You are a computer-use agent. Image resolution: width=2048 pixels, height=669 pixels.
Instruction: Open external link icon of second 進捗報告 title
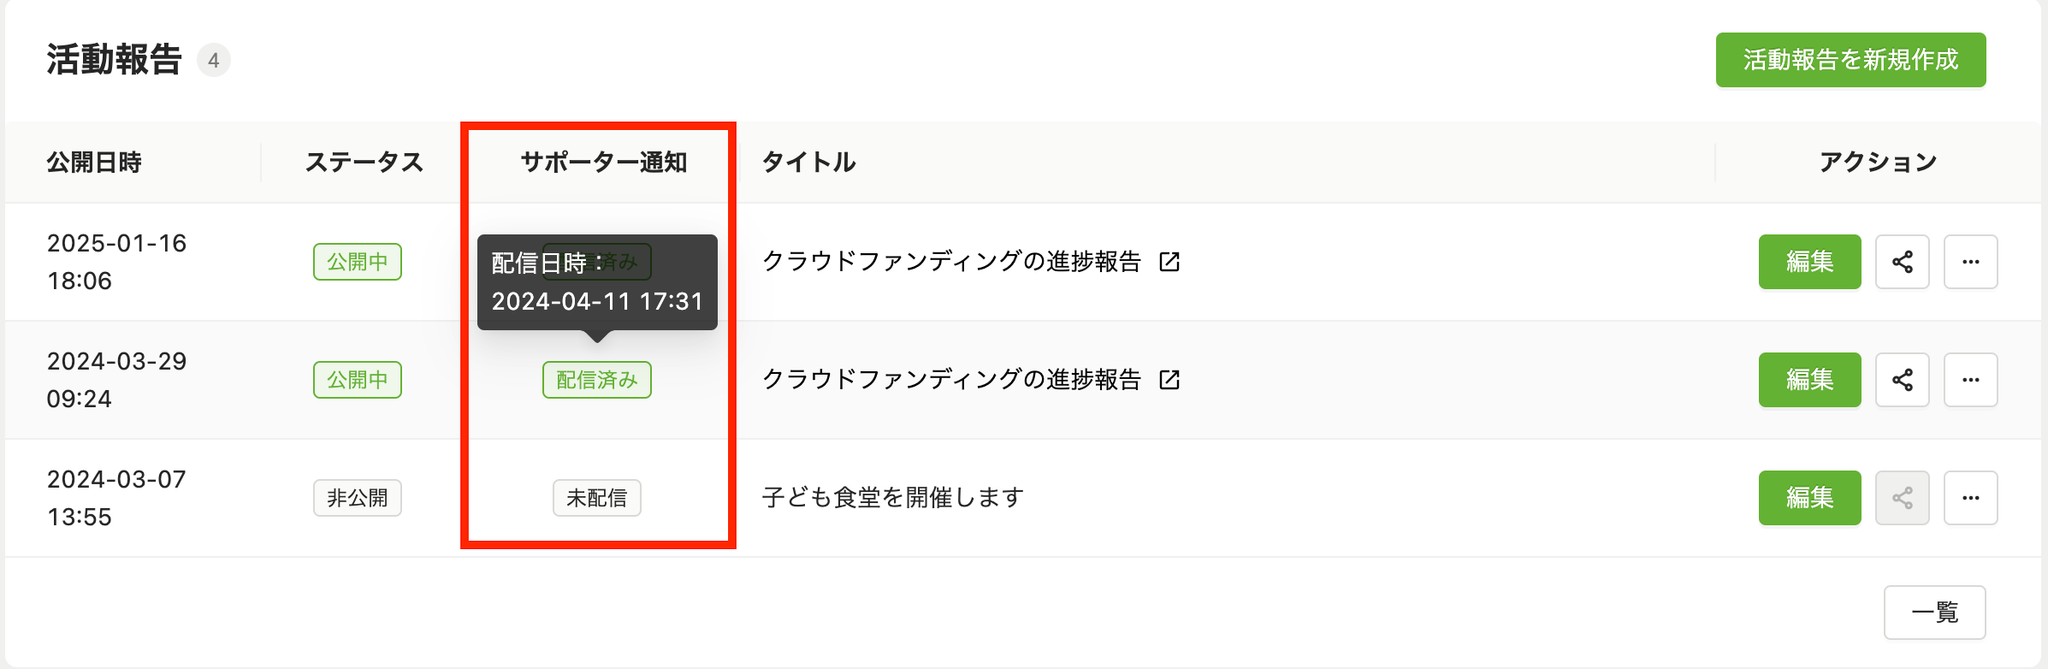click(x=1169, y=380)
